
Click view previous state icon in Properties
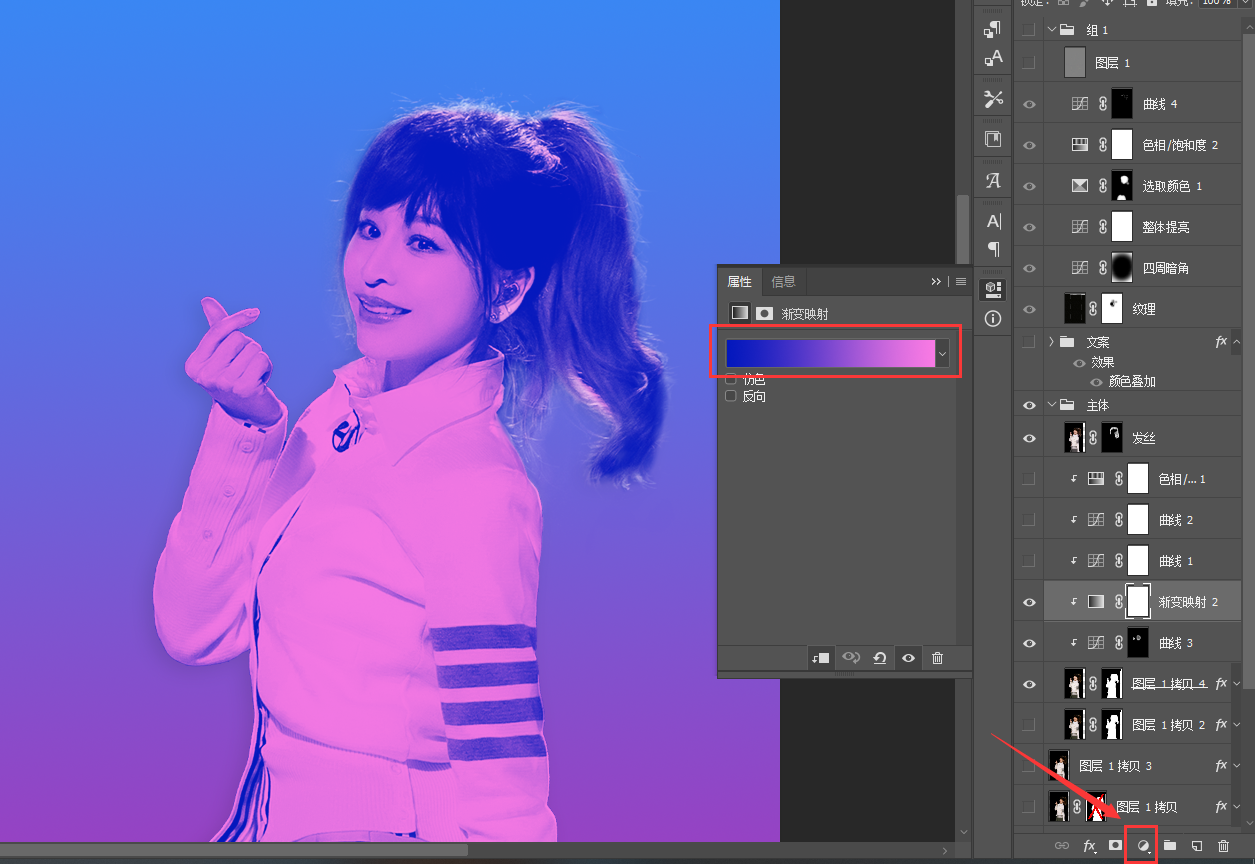point(851,658)
